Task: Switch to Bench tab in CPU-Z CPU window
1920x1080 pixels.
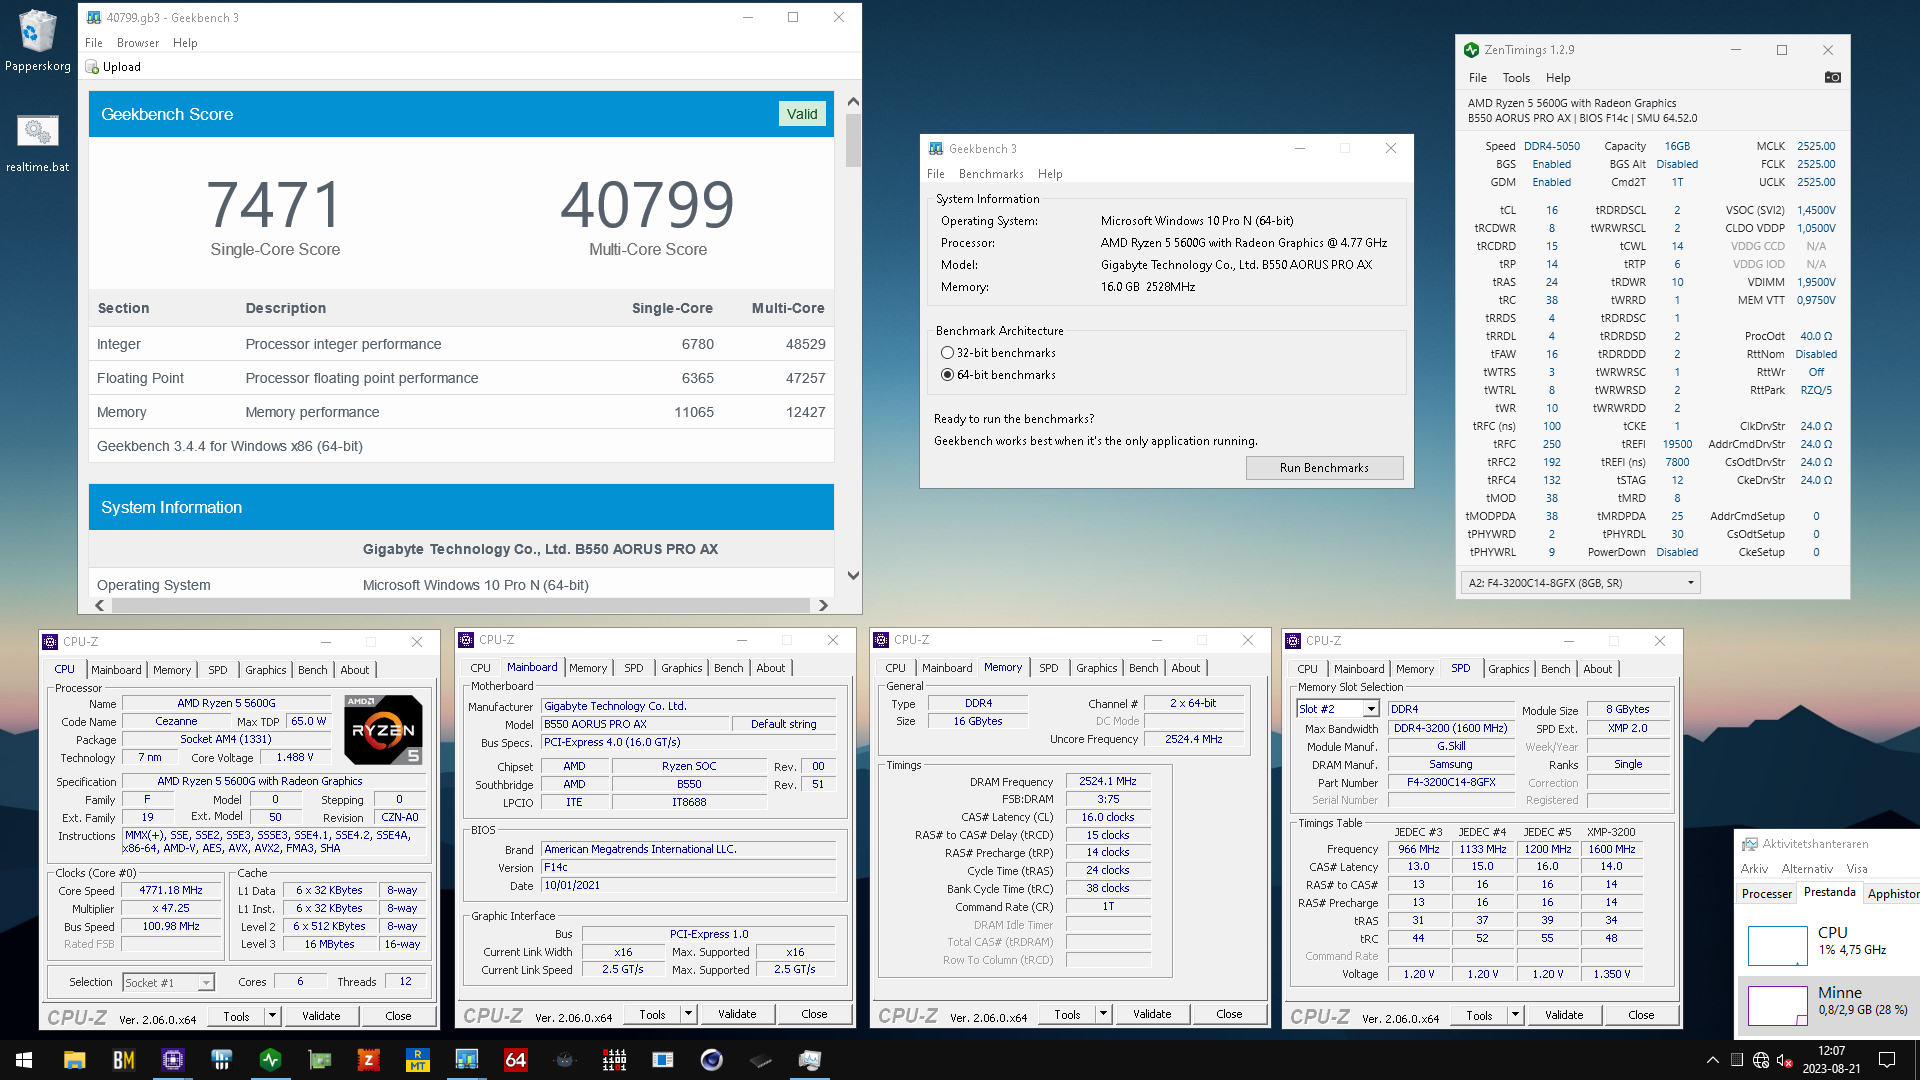Action: point(312,670)
